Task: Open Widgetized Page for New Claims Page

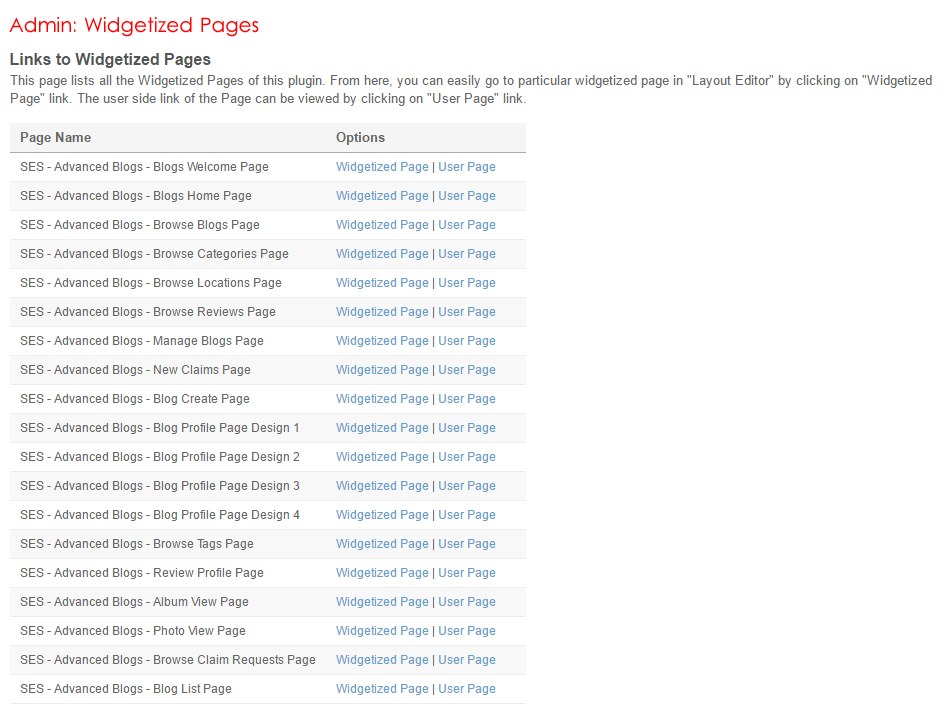Action: [x=382, y=370]
